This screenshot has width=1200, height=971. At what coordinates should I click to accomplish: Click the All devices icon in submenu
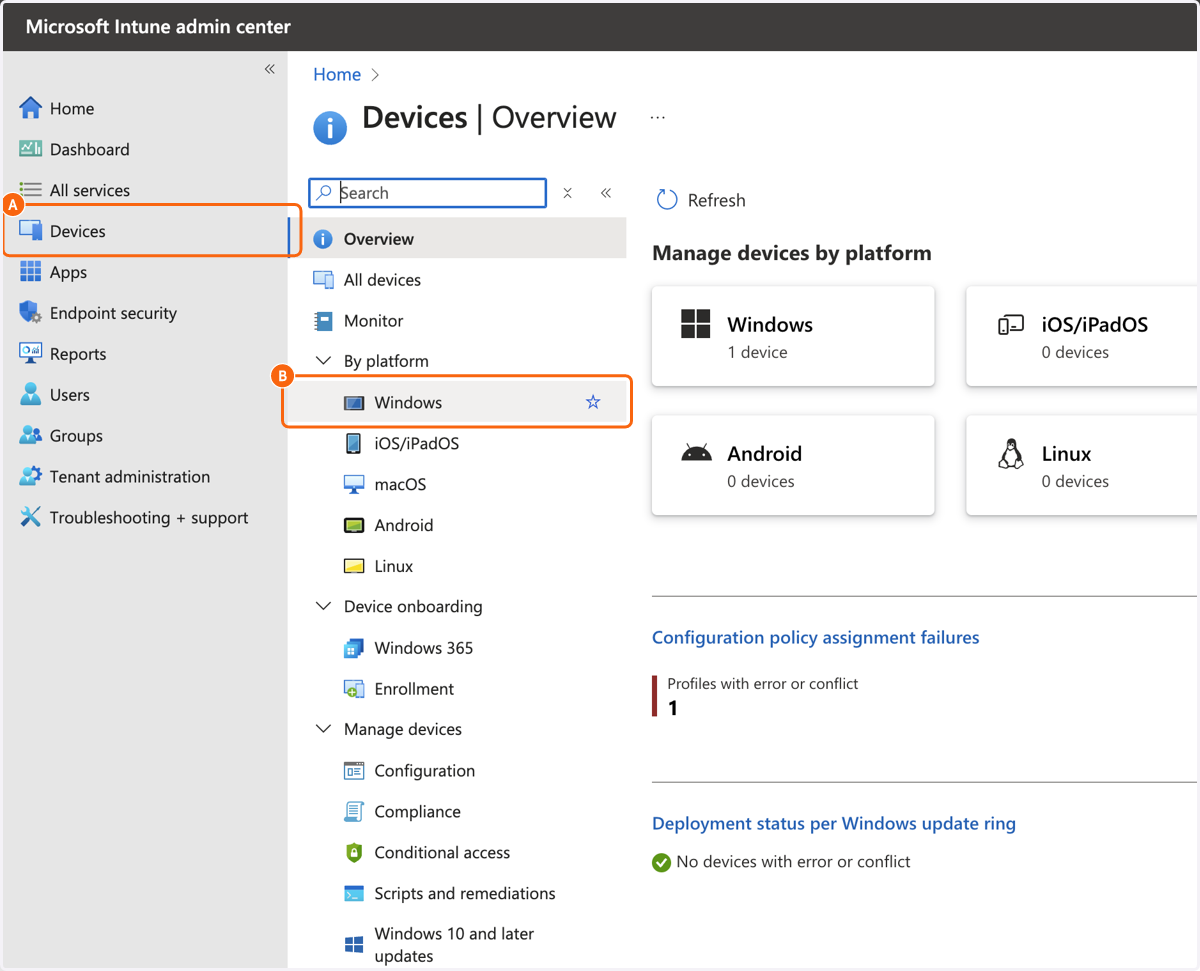coord(323,280)
